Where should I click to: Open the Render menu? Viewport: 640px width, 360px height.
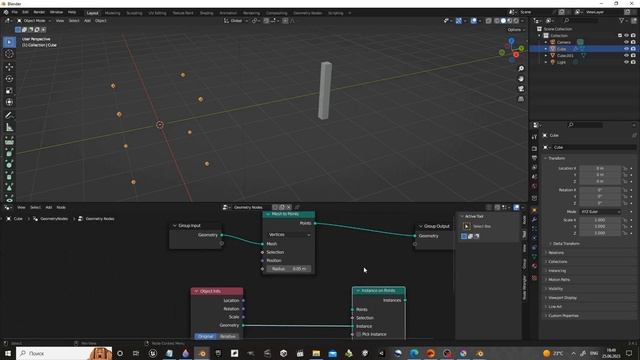[39, 12]
